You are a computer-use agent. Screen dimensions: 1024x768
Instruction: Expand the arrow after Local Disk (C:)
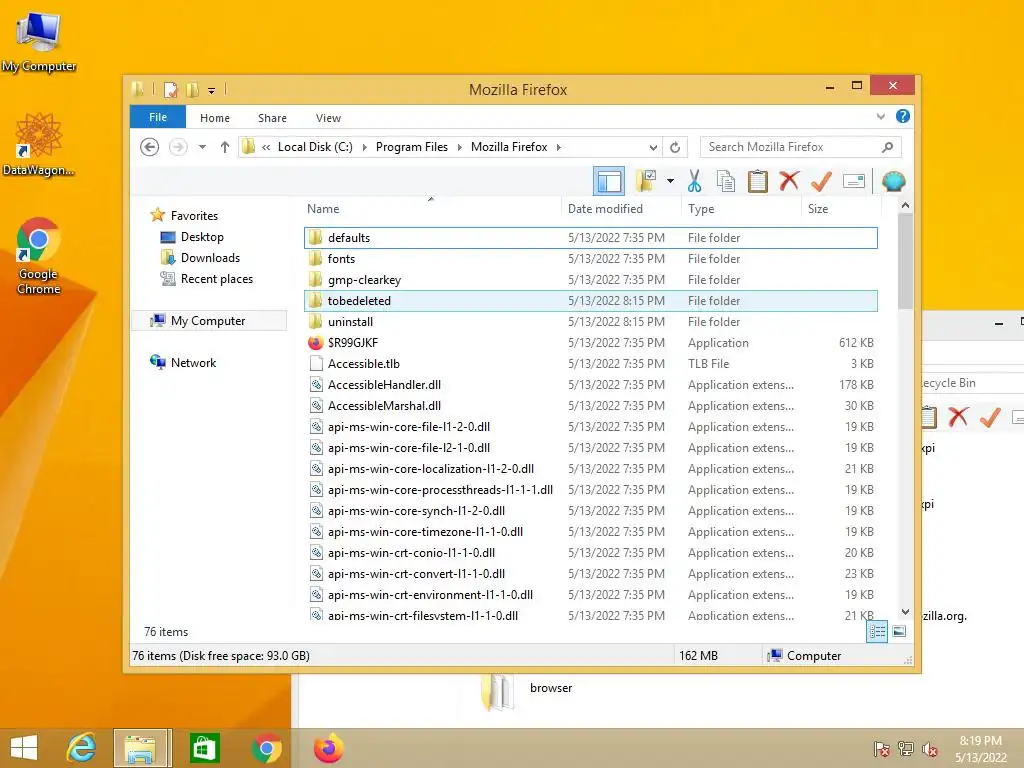point(364,147)
